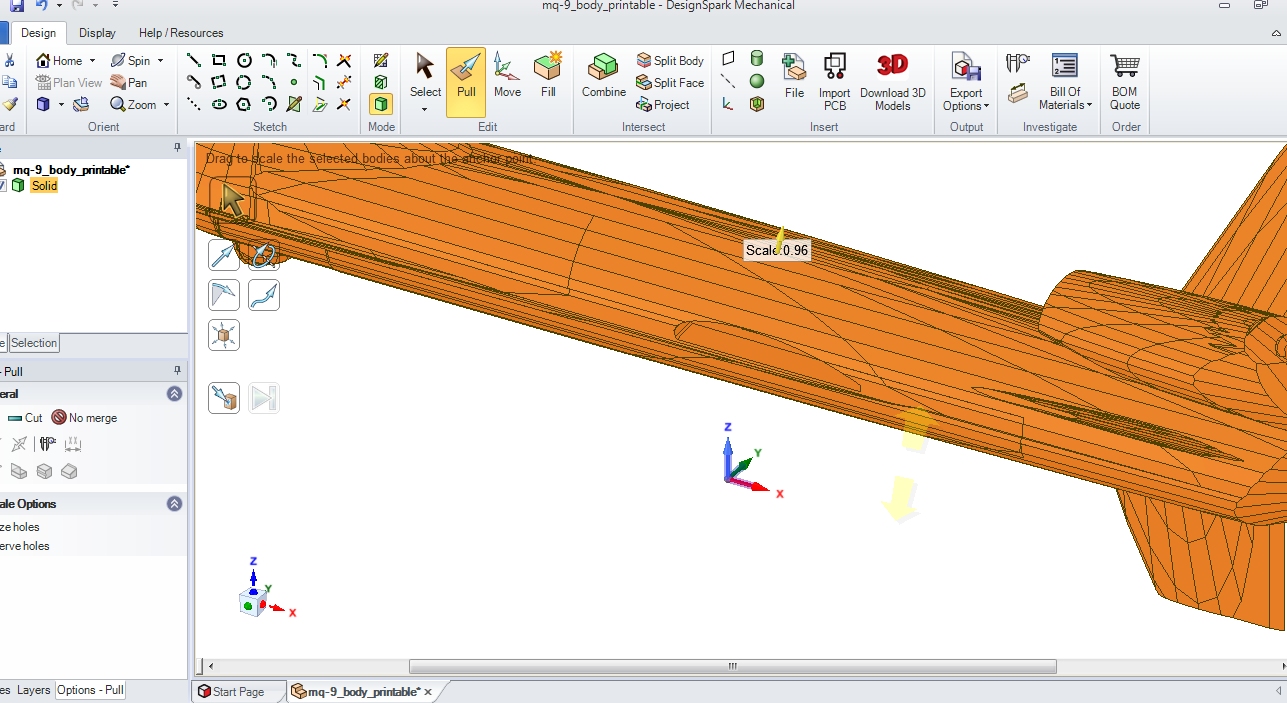Choose the Split Body tool
The height and width of the screenshot is (703, 1287).
pyautogui.click(x=670, y=61)
